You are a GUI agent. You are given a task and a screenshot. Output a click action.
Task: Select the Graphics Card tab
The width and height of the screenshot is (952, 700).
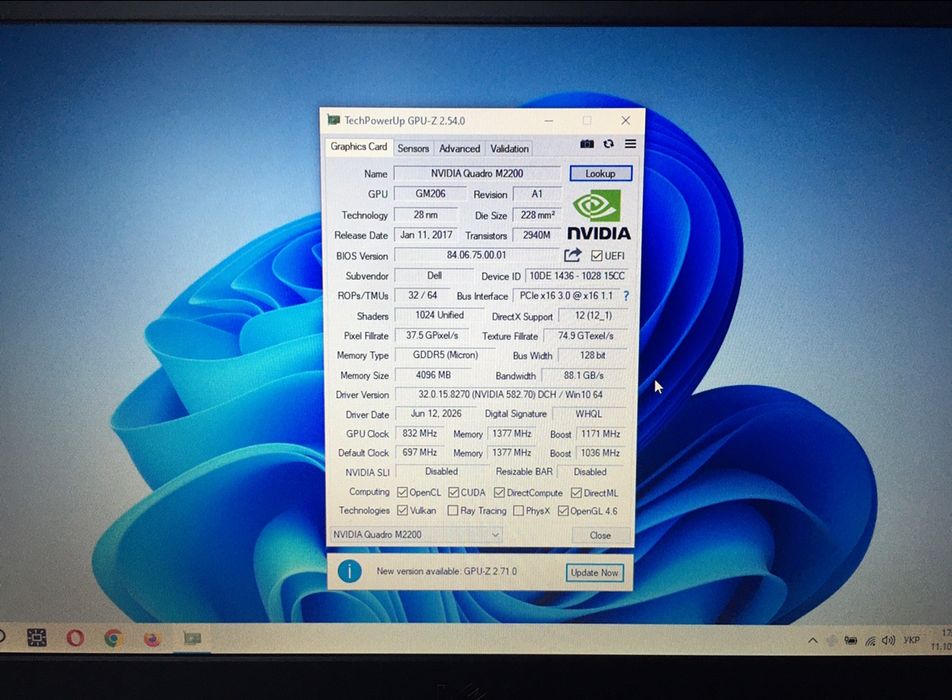[358, 146]
